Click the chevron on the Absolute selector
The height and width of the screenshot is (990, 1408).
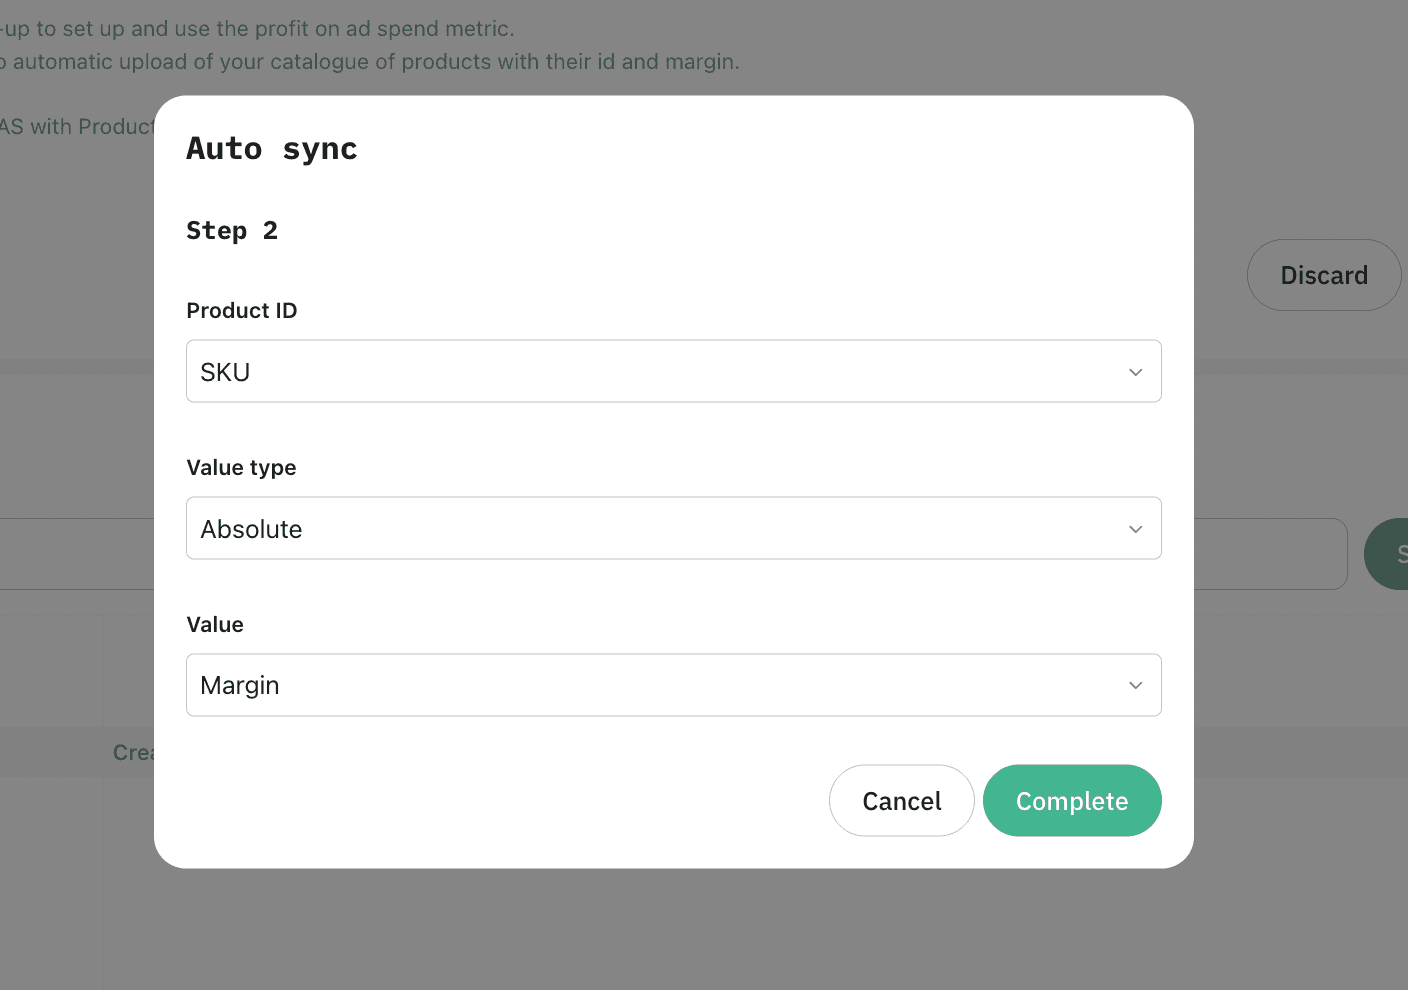coord(1135,528)
